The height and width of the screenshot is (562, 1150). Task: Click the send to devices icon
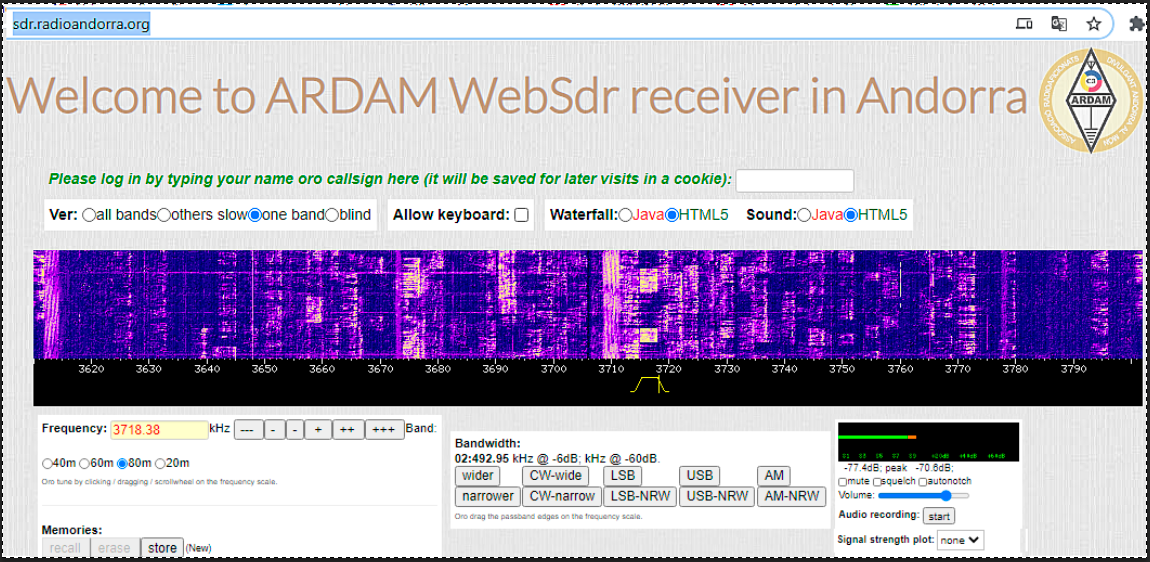point(1024,24)
